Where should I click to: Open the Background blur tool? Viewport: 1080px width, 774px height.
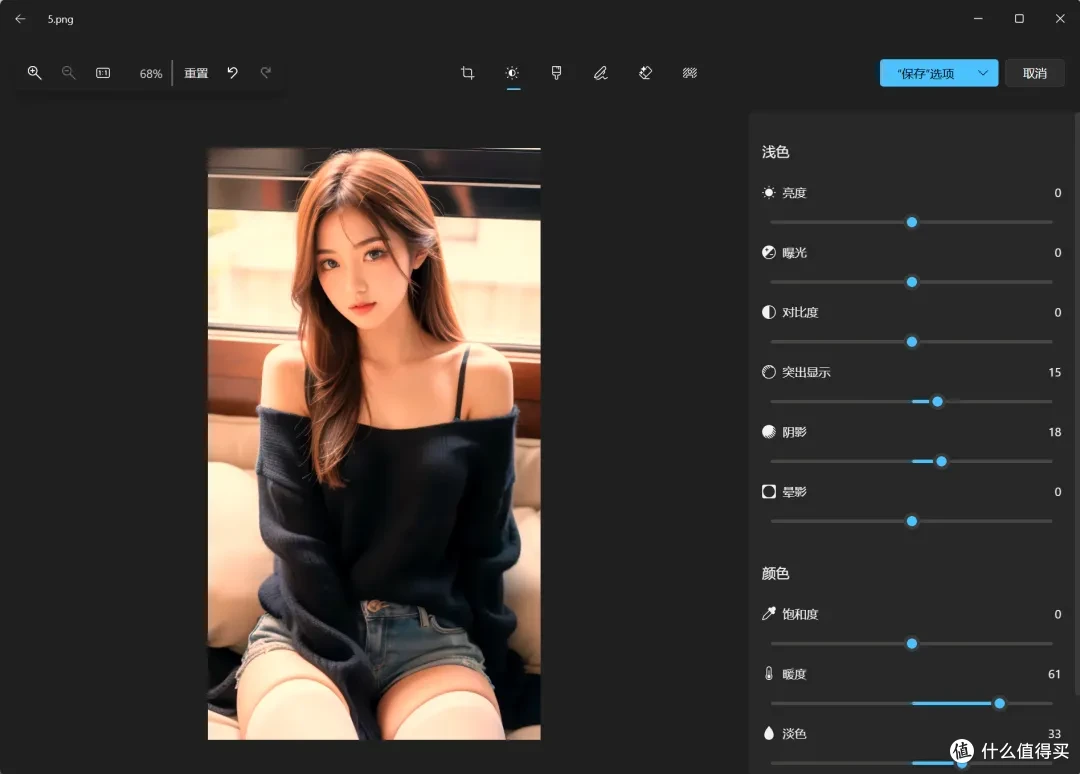tap(689, 73)
